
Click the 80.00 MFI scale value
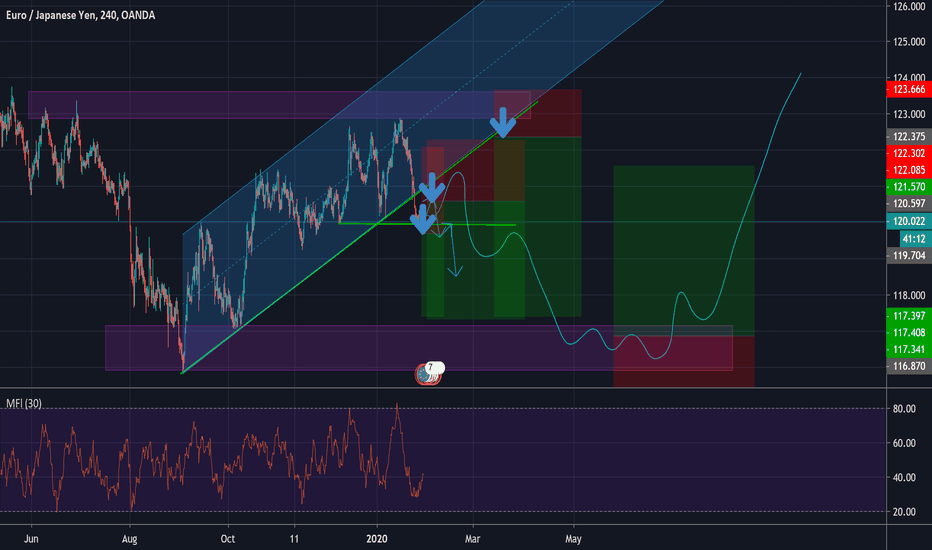click(x=904, y=408)
